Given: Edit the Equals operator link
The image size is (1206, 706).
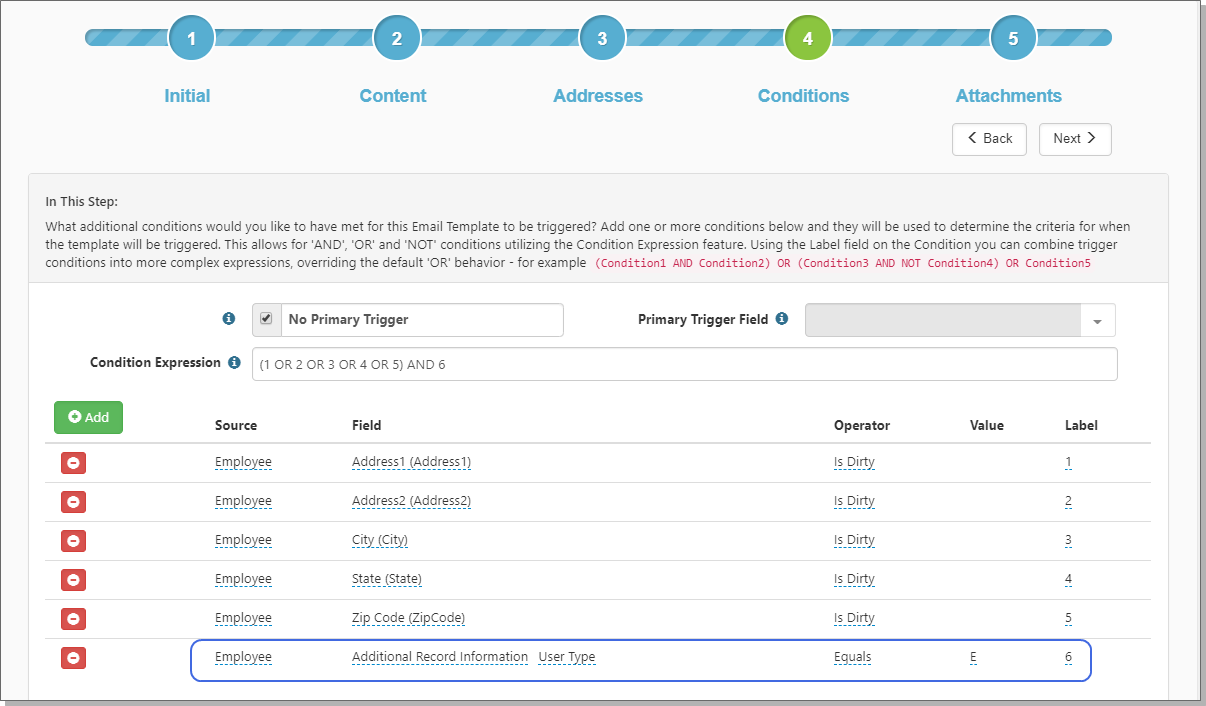Looking at the screenshot, I should [852, 657].
